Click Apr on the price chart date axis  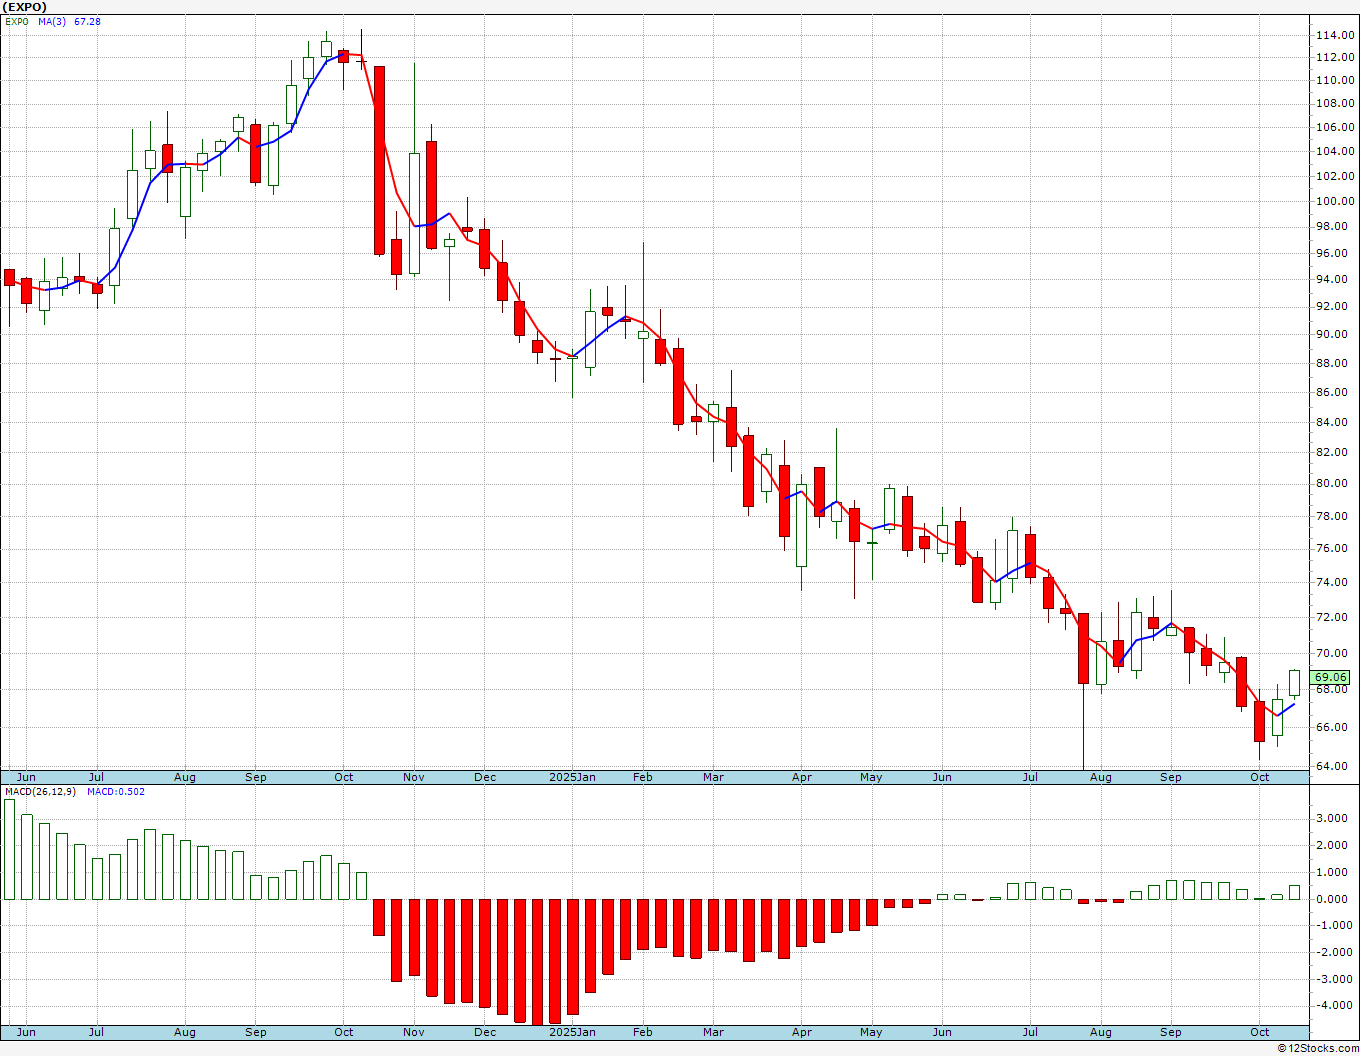click(802, 777)
